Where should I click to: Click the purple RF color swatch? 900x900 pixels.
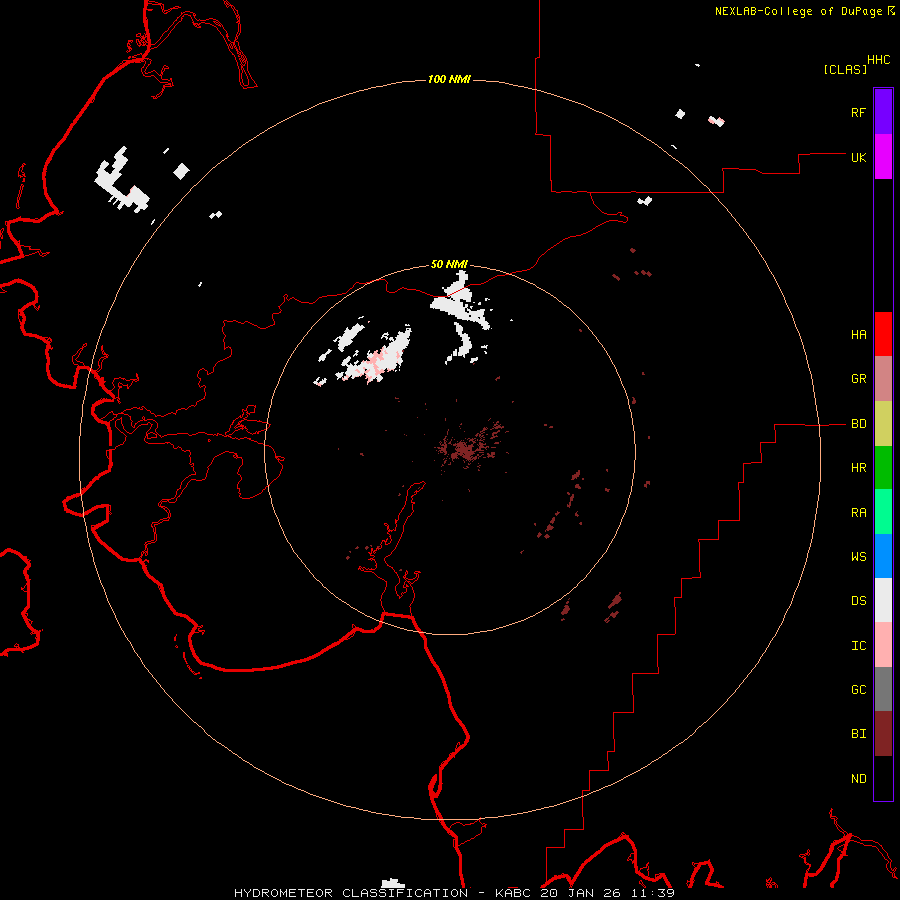(x=883, y=112)
